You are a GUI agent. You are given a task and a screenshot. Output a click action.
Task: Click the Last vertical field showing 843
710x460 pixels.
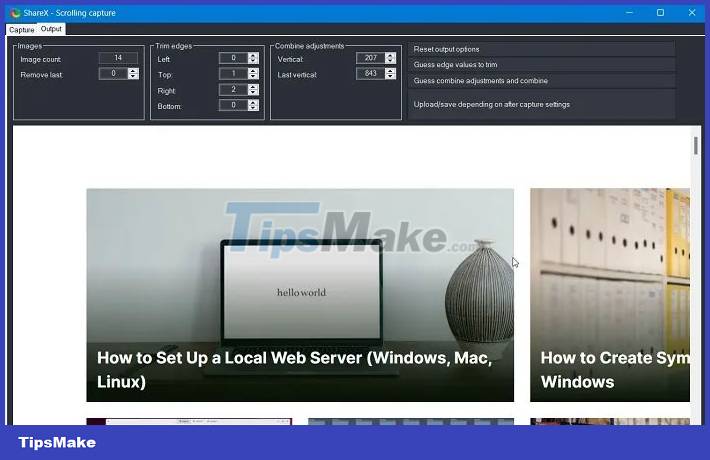pyautogui.click(x=370, y=73)
